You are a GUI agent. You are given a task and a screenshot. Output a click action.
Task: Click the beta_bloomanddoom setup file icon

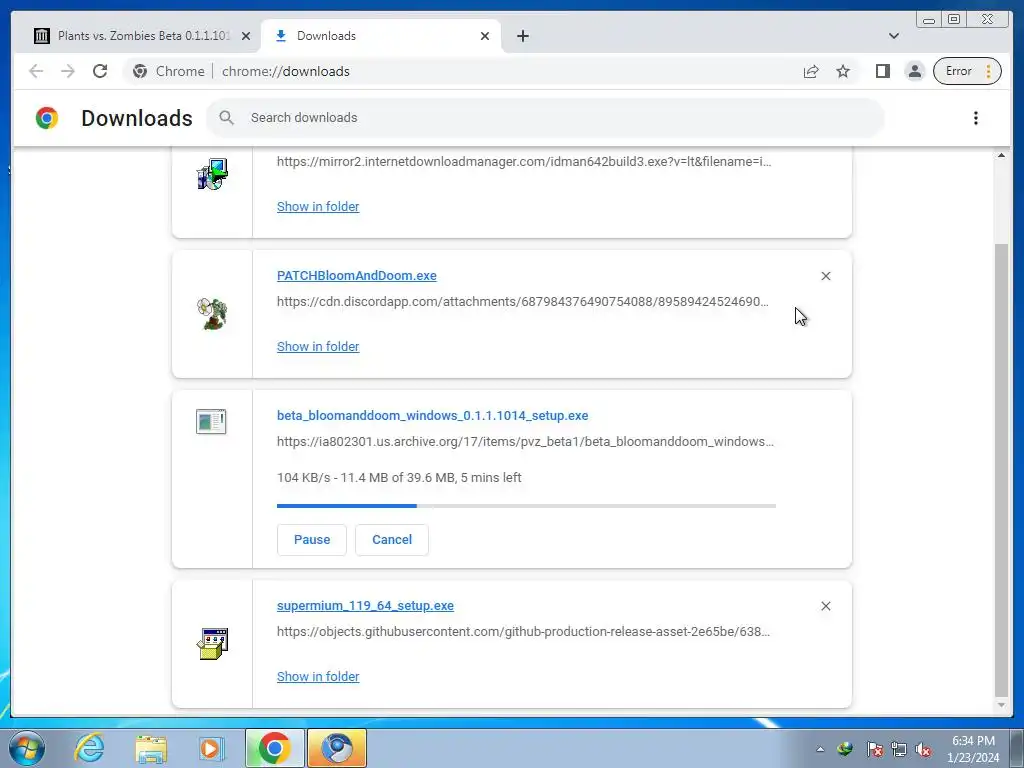[211, 421]
